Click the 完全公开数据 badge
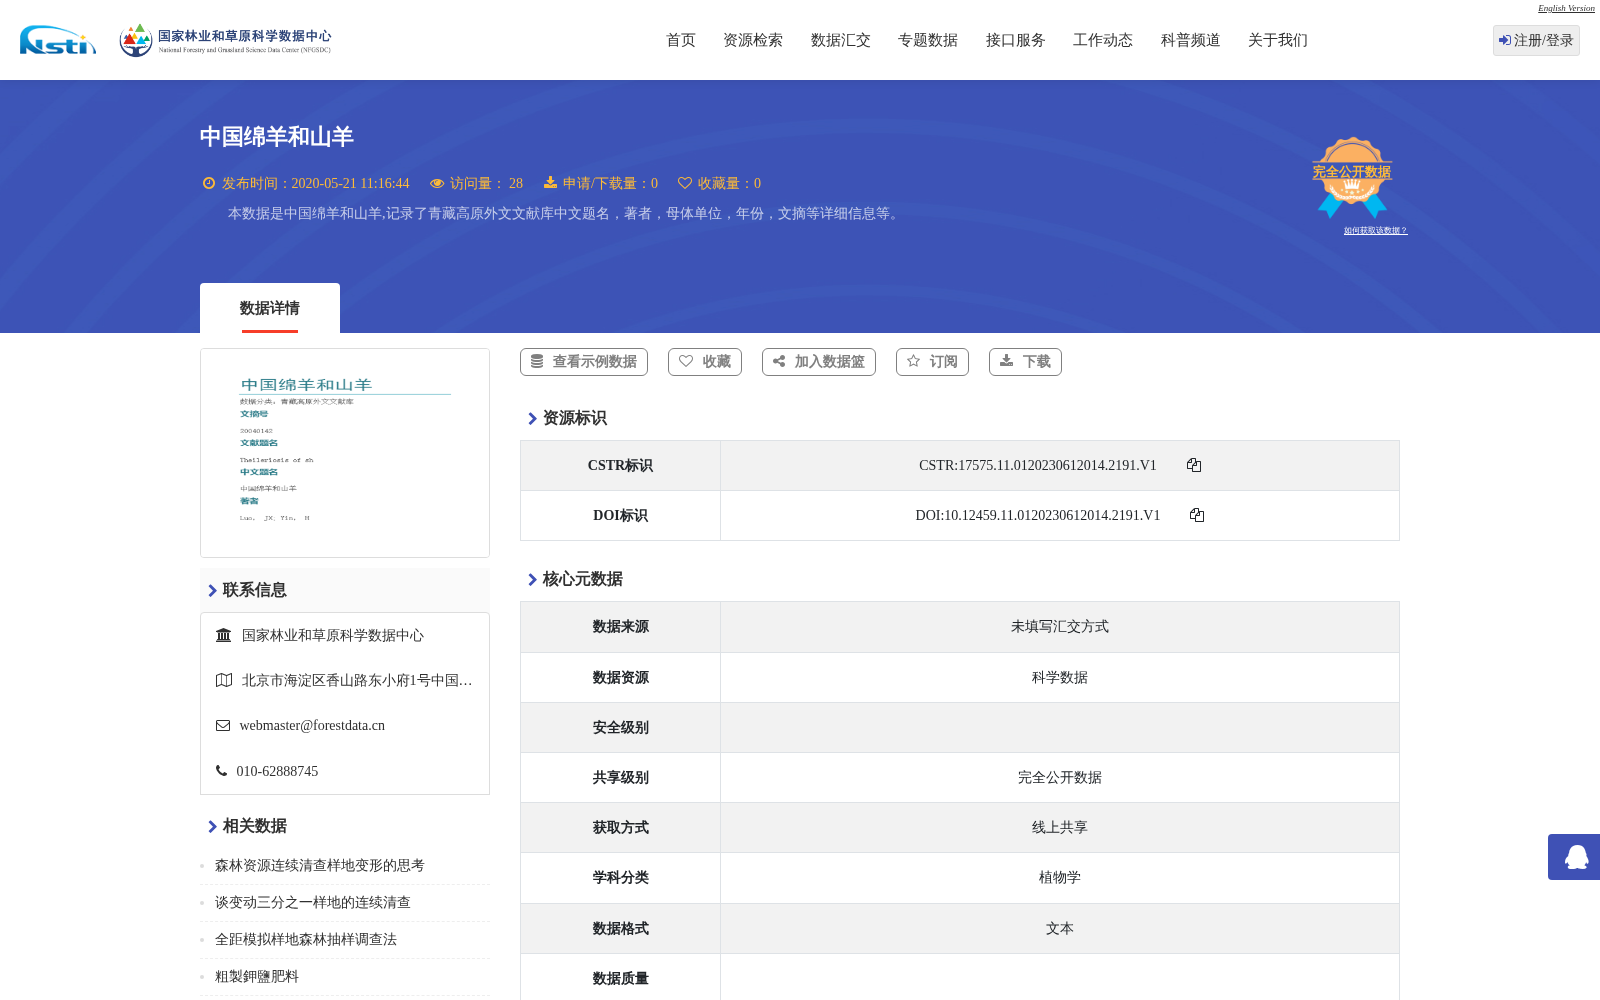 tap(1352, 177)
